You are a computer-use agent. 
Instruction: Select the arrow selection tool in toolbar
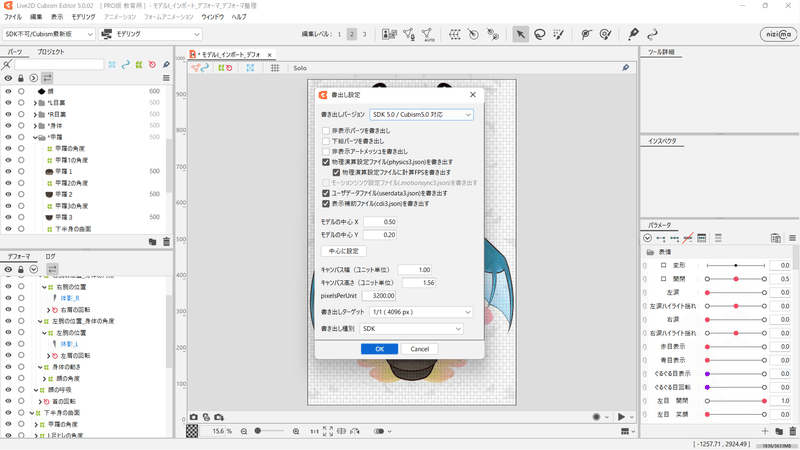click(x=520, y=34)
